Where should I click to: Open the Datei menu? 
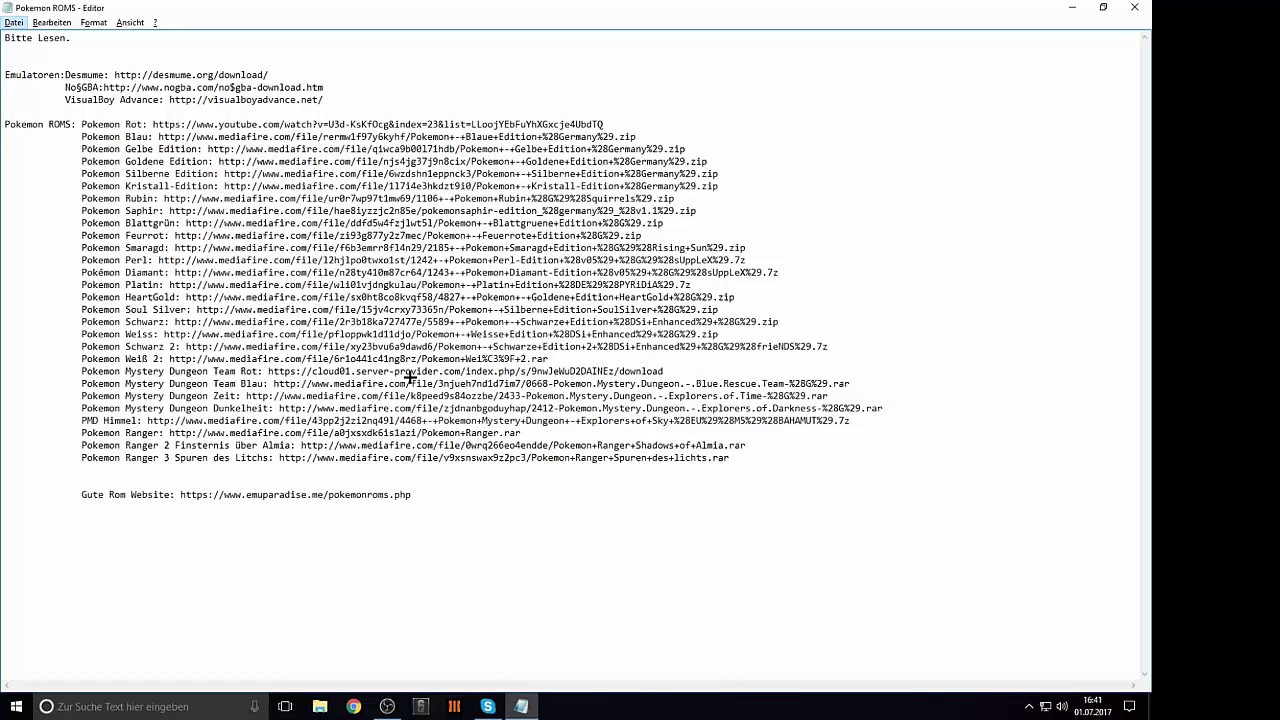13,22
